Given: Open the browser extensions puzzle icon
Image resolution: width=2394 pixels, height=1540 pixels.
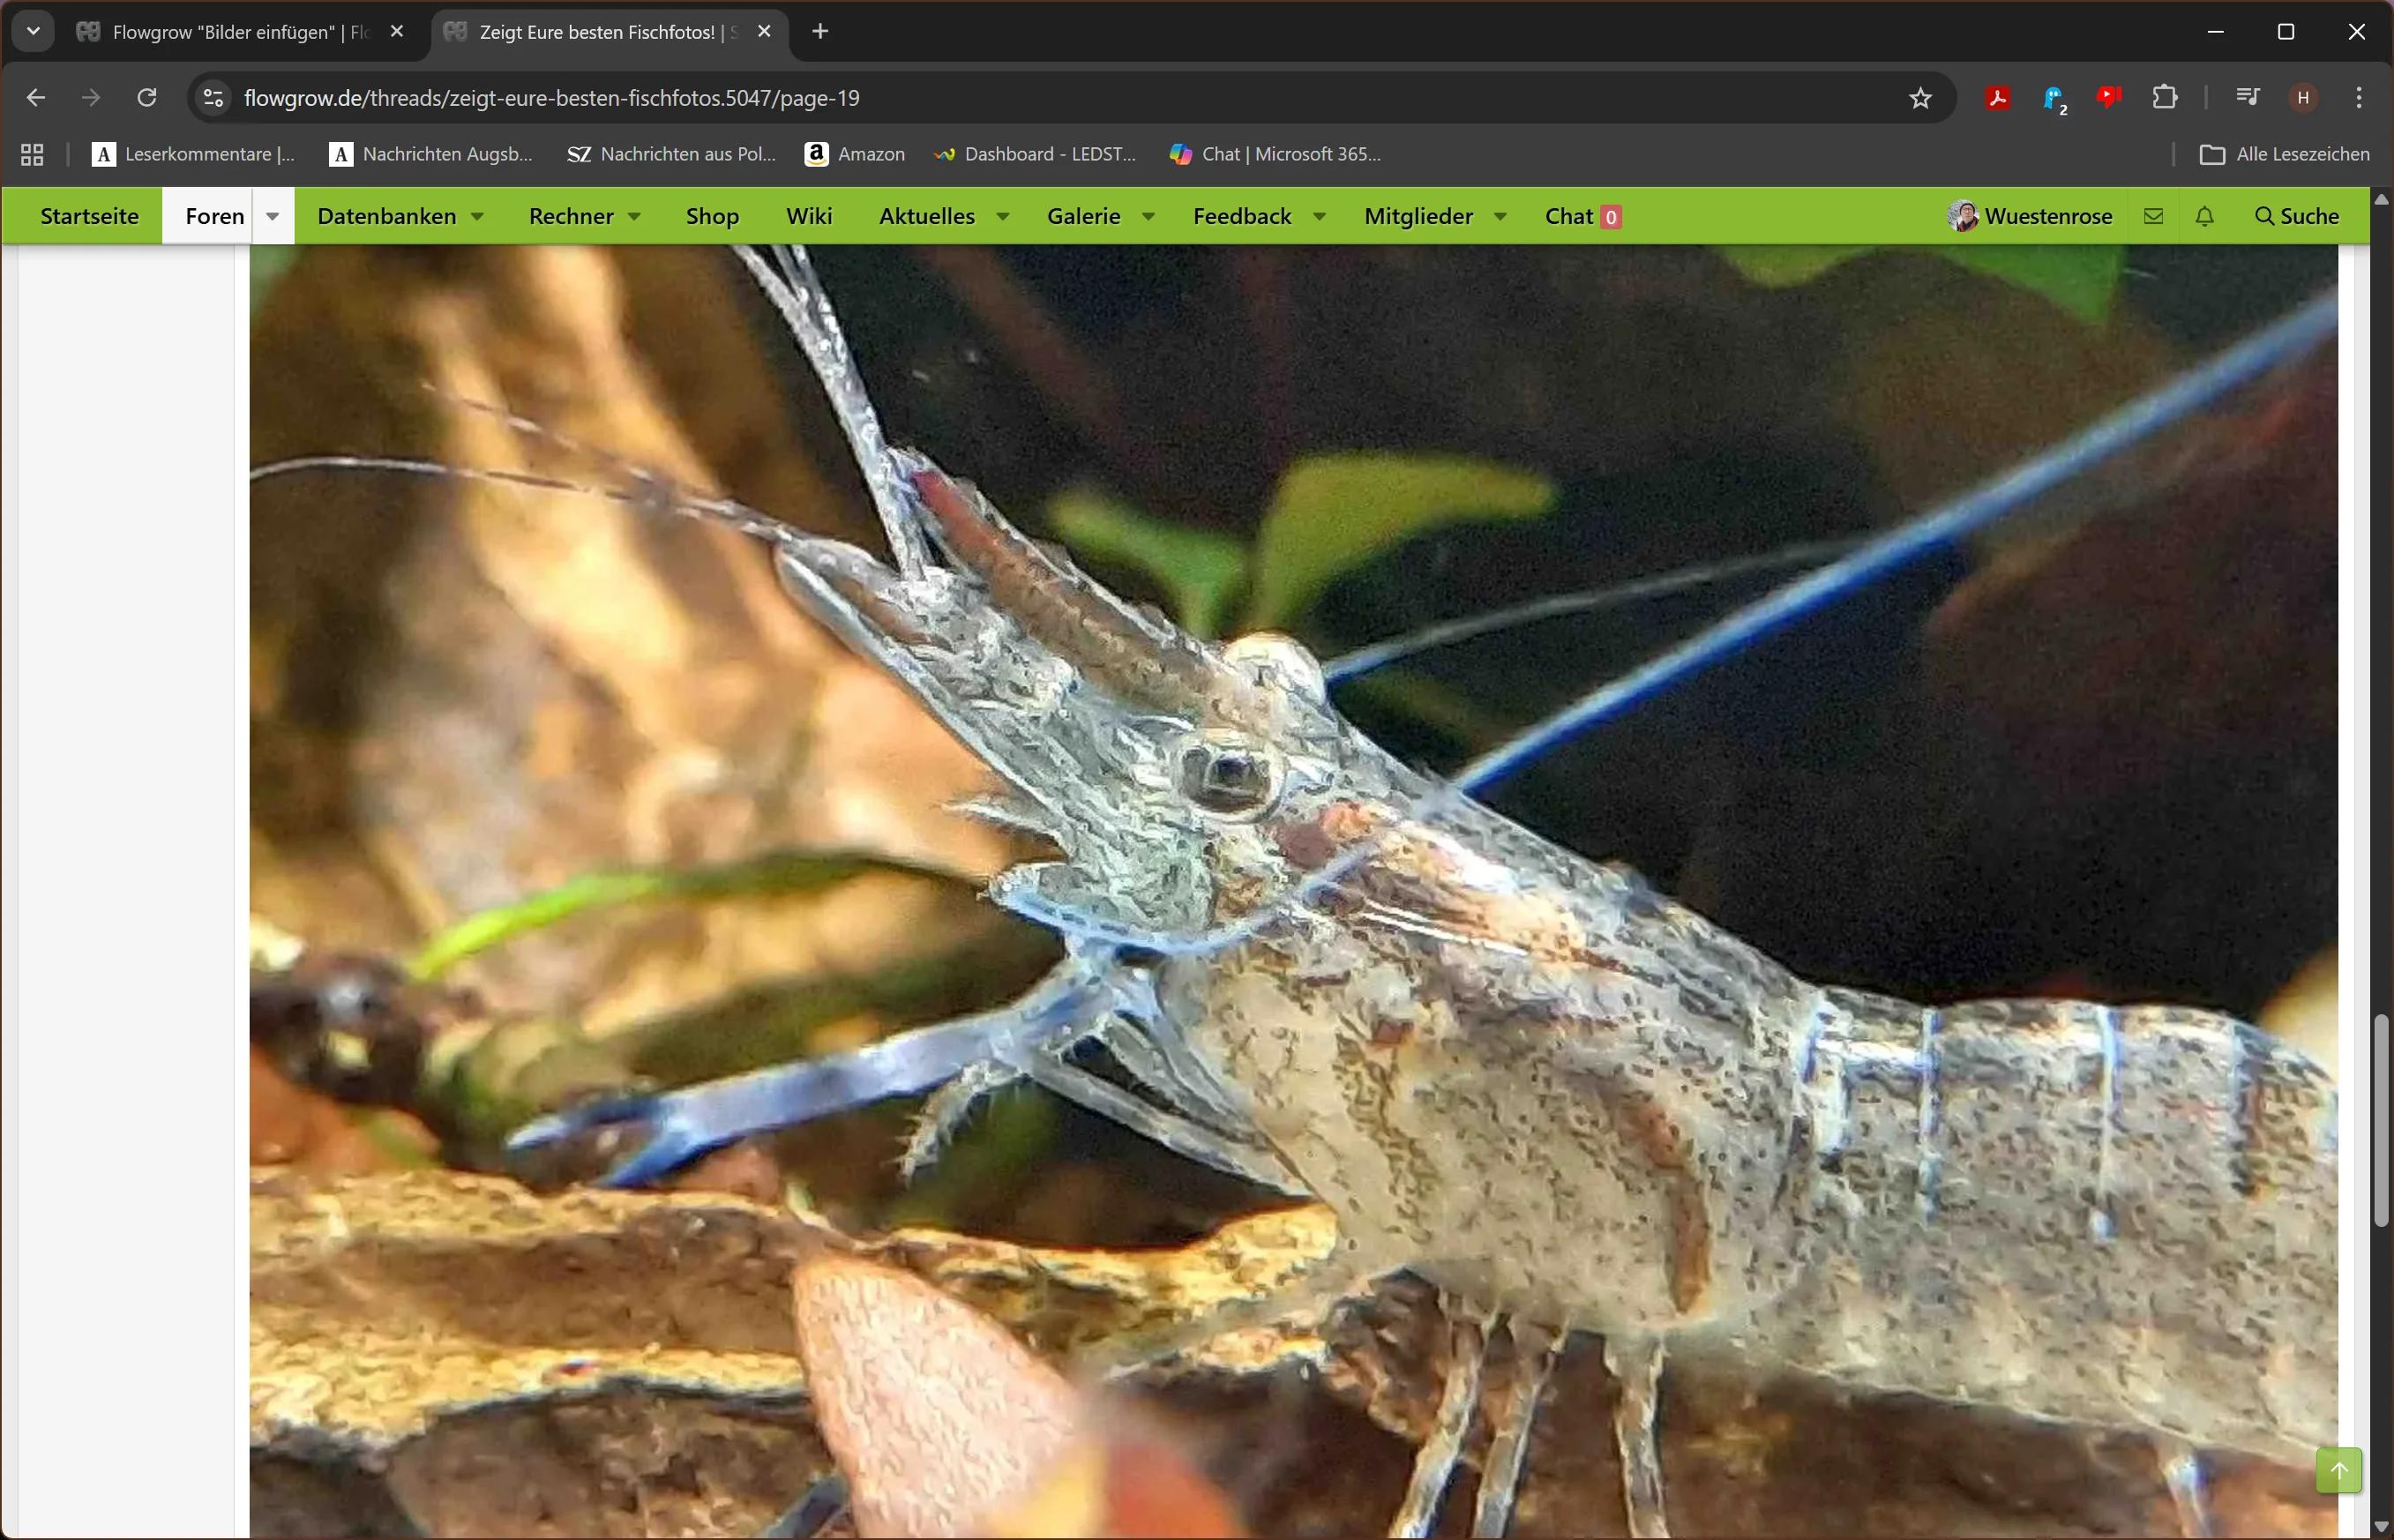Looking at the screenshot, I should [2165, 98].
